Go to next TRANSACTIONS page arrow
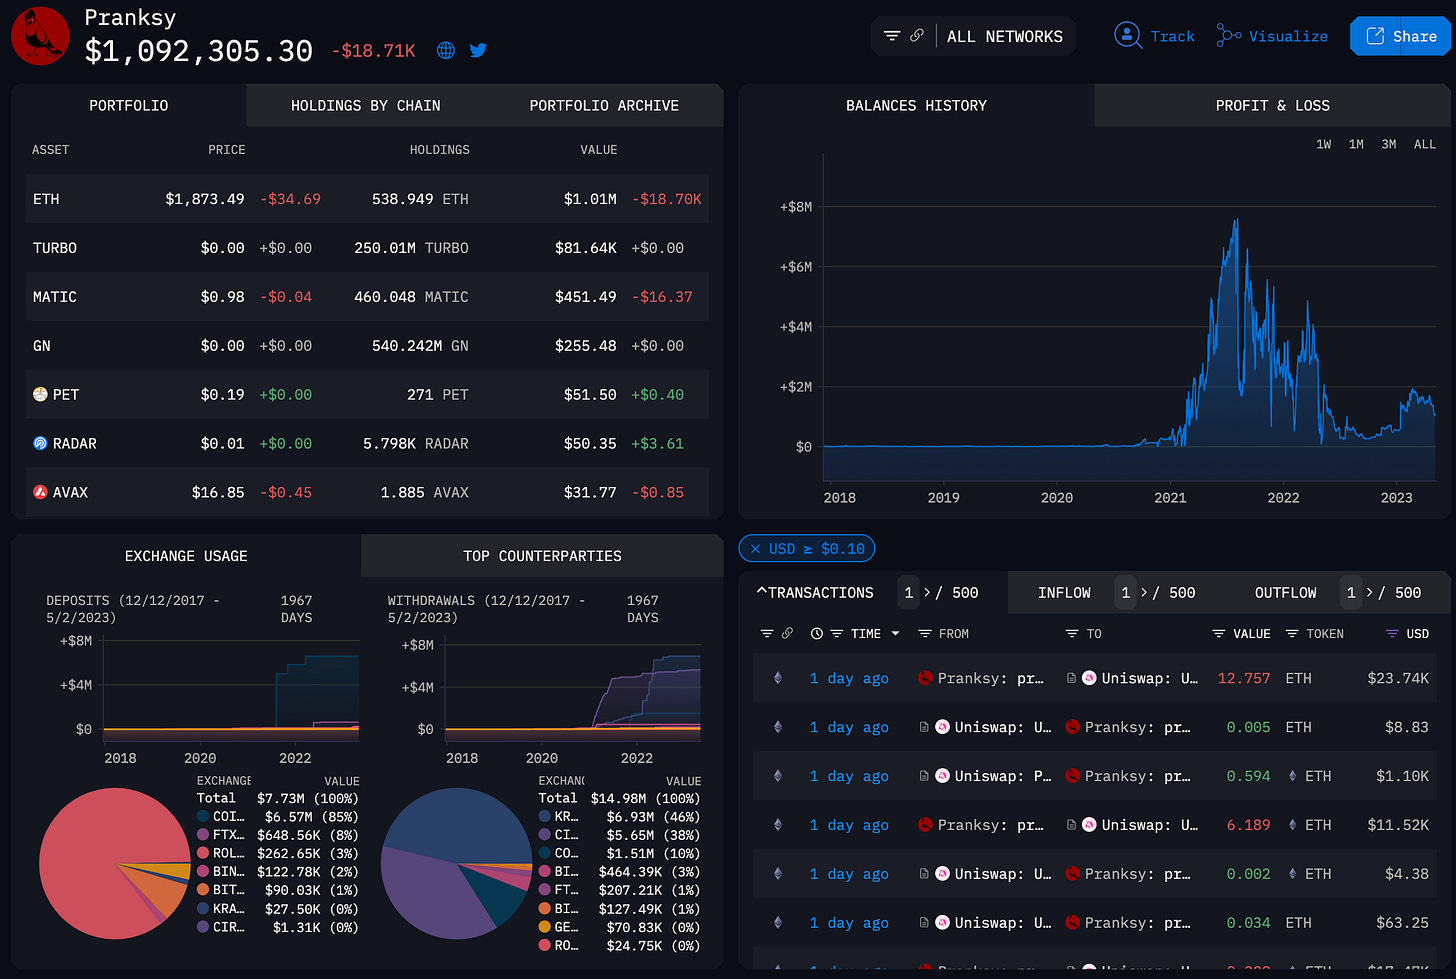This screenshot has height=979, width=1456. pyautogui.click(x=927, y=593)
